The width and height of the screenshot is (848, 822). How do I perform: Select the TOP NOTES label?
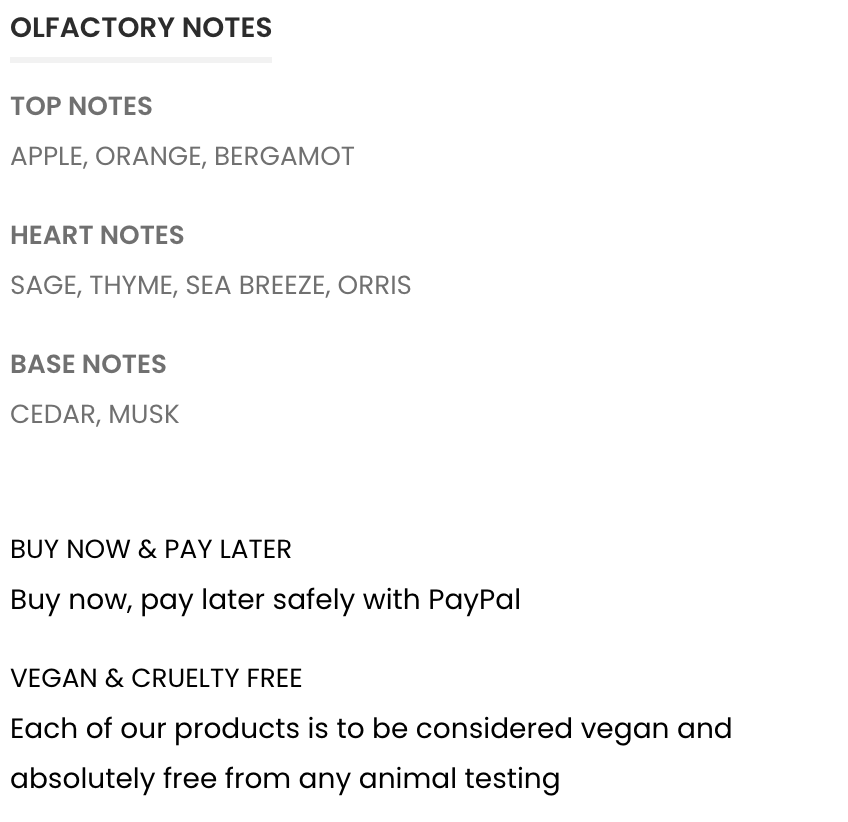tap(81, 106)
